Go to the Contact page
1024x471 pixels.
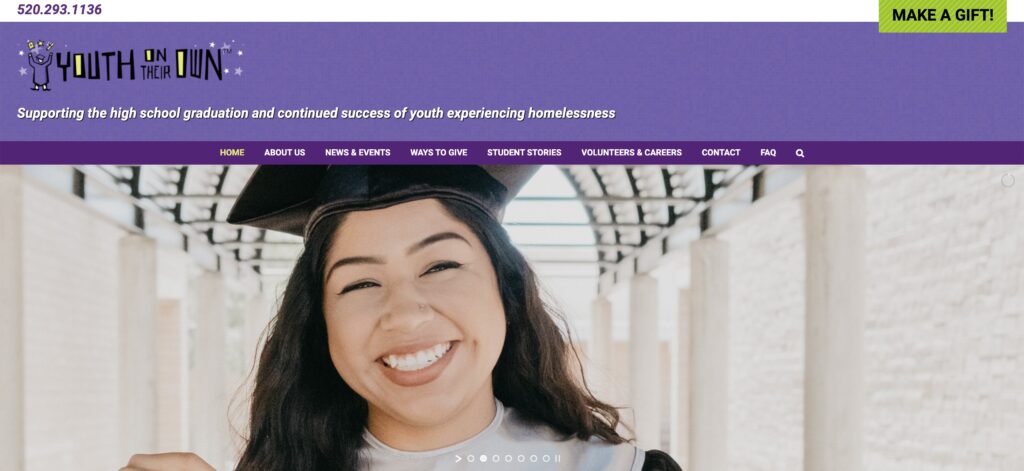(720, 153)
